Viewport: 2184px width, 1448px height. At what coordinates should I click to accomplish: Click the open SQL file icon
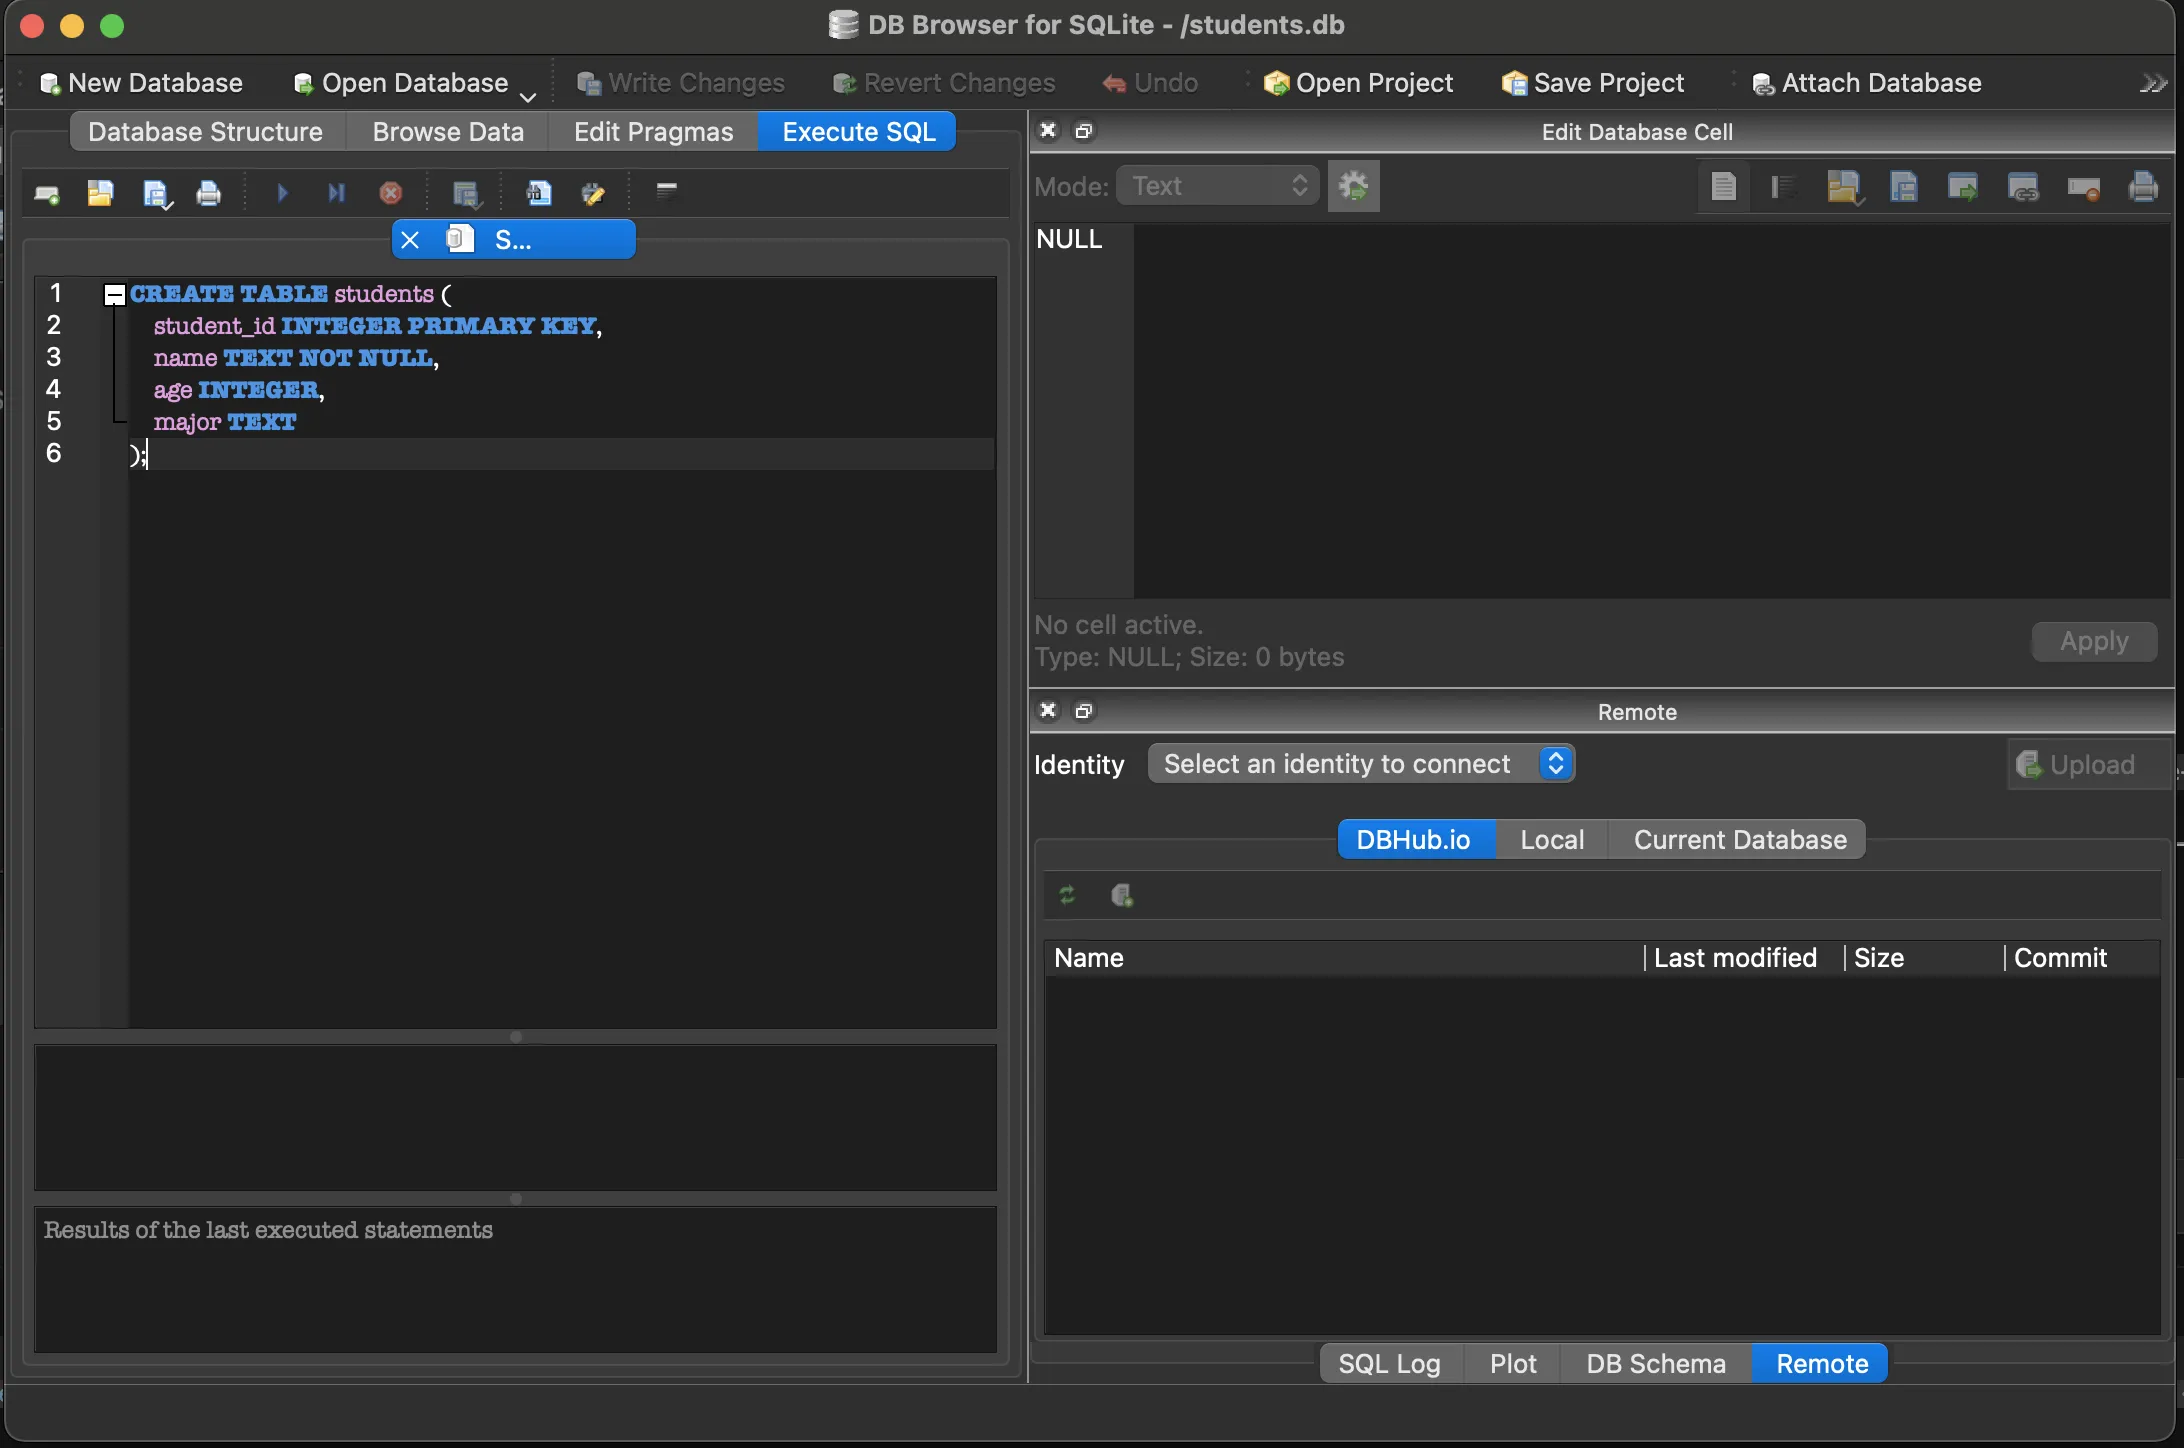(x=100, y=193)
